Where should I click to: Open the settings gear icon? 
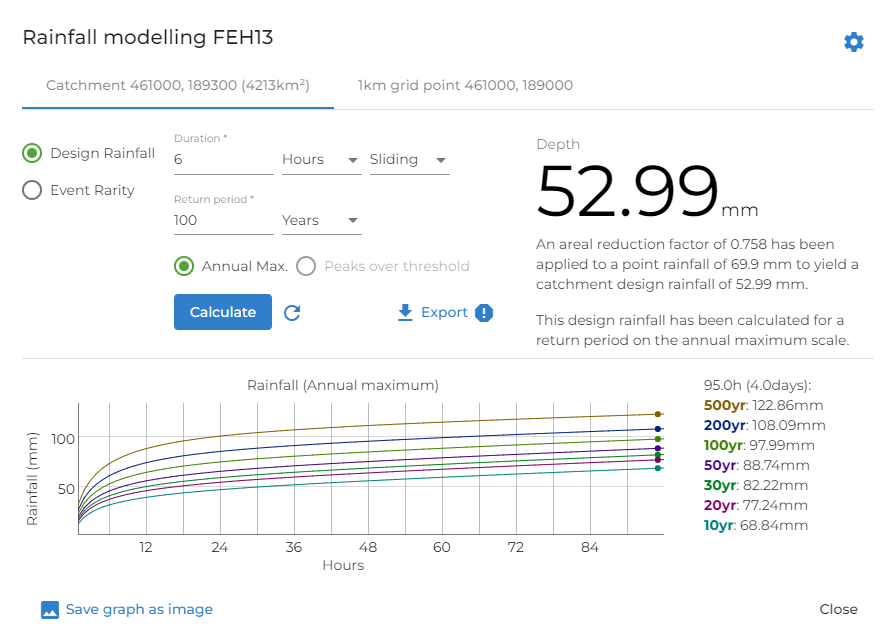pyautogui.click(x=853, y=42)
